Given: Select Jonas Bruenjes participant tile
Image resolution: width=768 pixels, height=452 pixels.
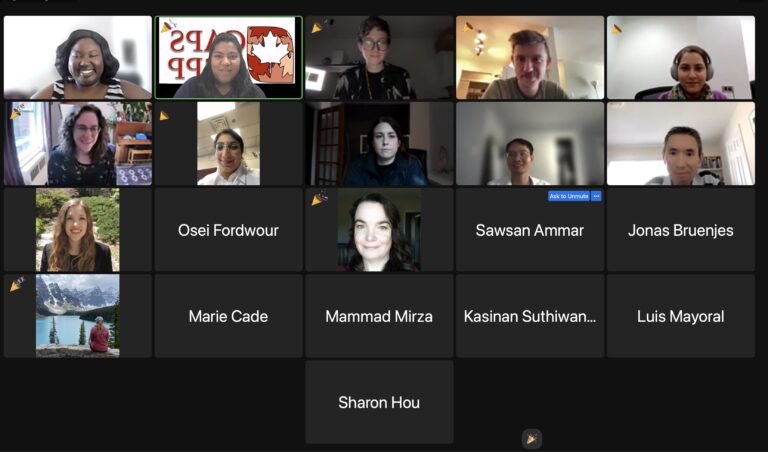Looking at the screenshot, I should click(680, 230).
